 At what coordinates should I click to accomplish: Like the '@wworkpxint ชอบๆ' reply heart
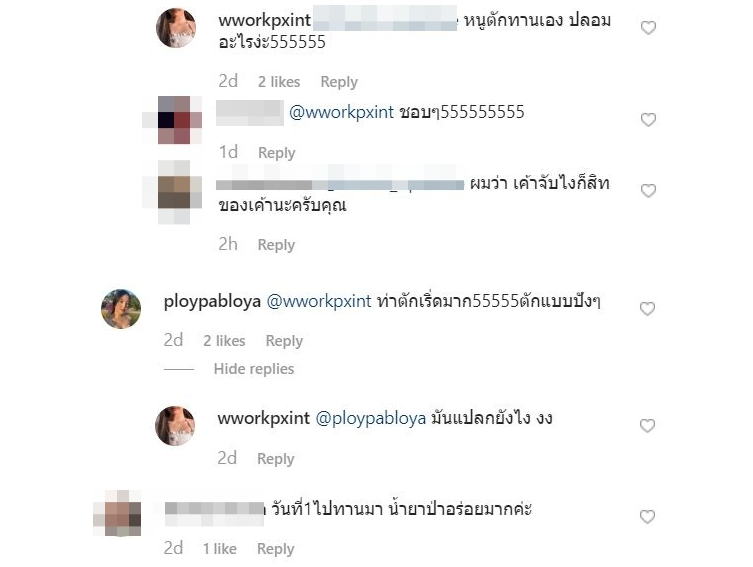[648, 120]
